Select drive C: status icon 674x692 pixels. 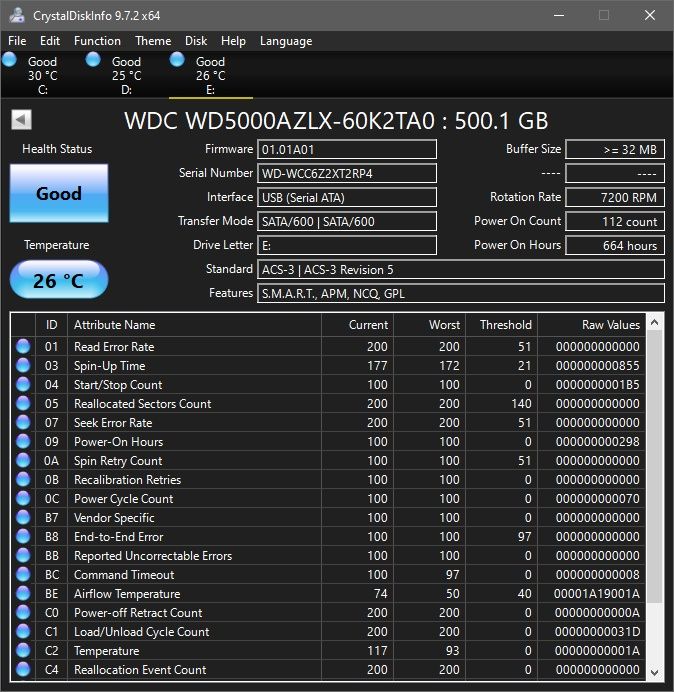(10, 60)
